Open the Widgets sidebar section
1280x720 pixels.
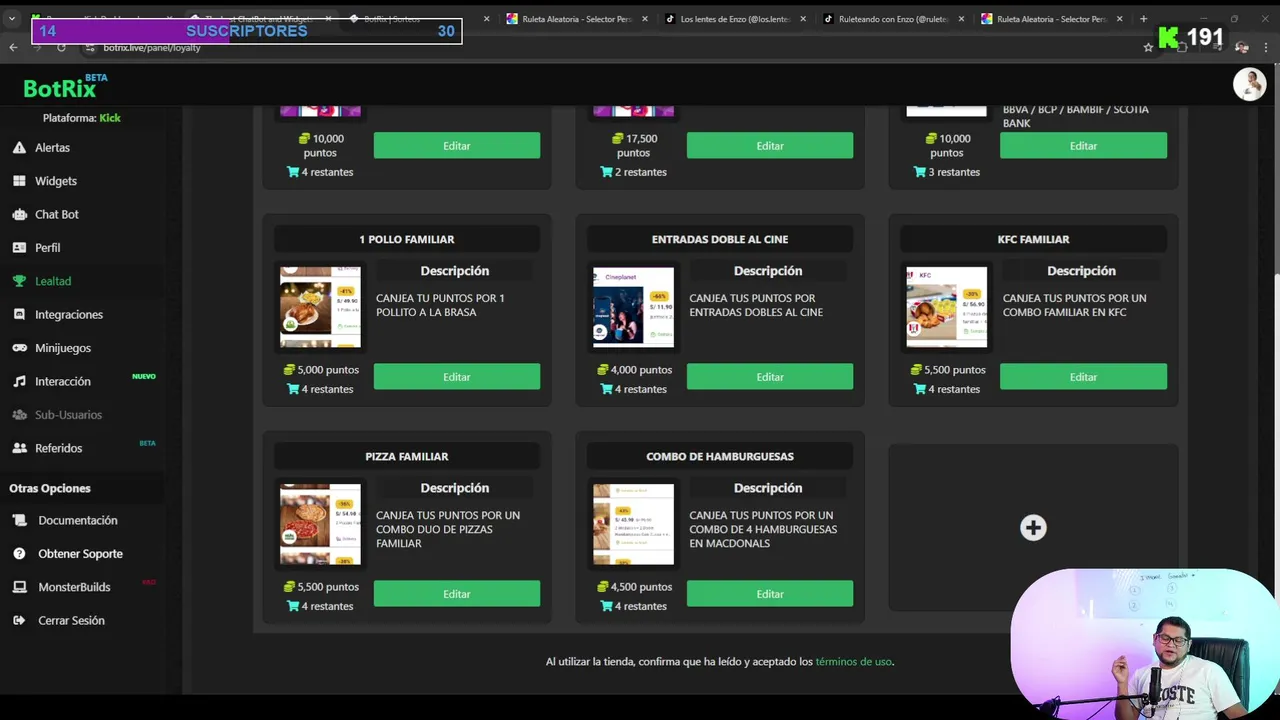[x=55, y=181]
